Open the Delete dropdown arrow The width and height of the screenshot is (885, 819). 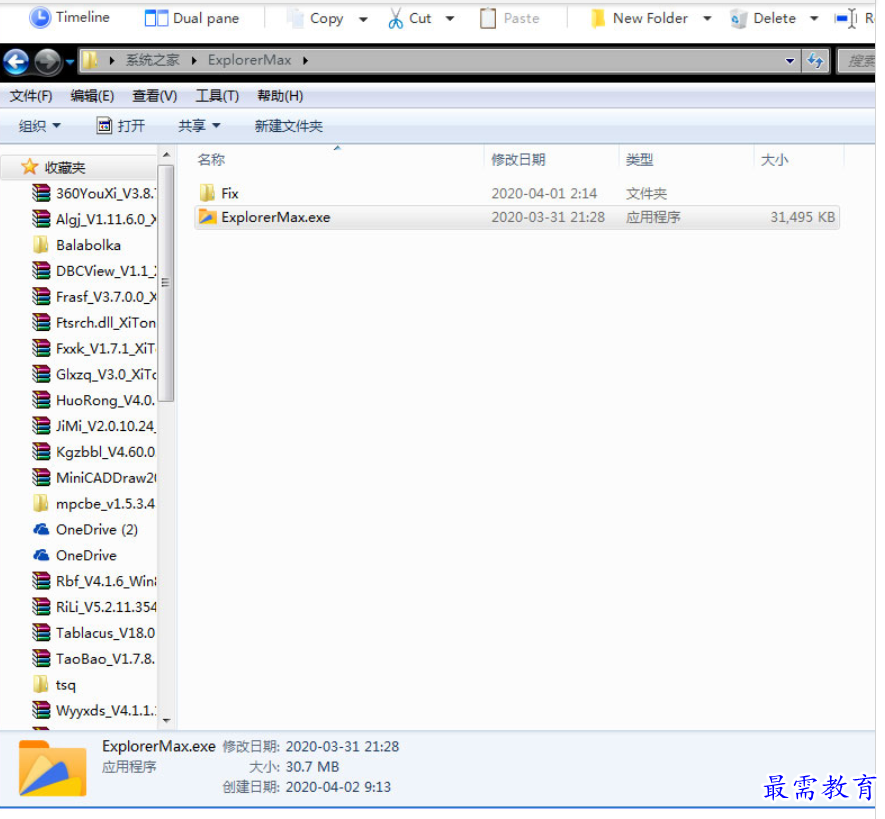(814, 19)
